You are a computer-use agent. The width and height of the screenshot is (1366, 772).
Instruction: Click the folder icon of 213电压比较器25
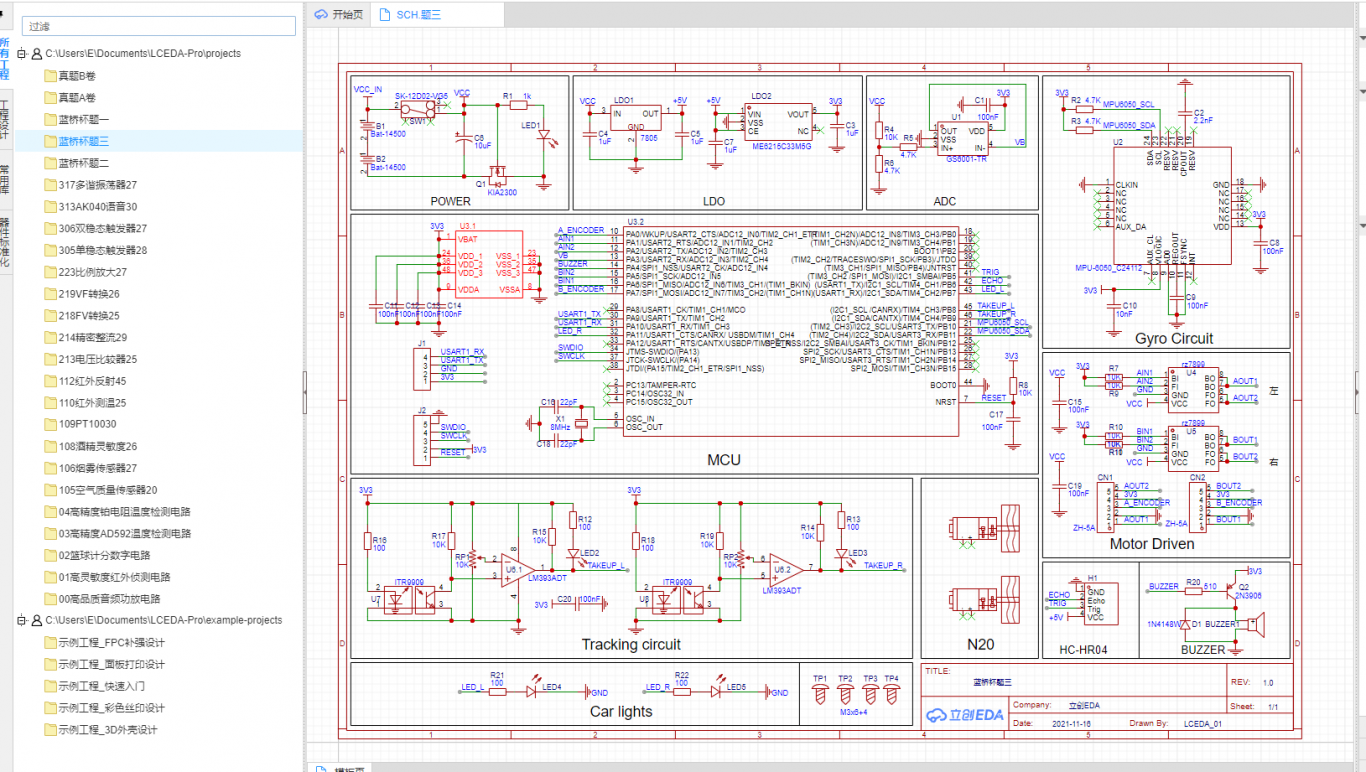(x=50, y=359)
